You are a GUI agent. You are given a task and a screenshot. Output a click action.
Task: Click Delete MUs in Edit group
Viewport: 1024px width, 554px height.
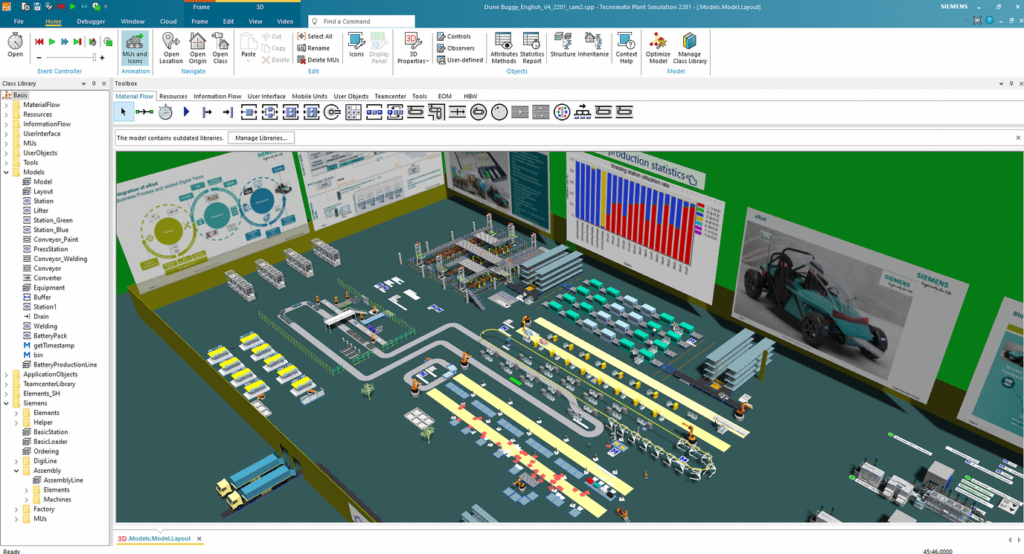coord(318,60)
